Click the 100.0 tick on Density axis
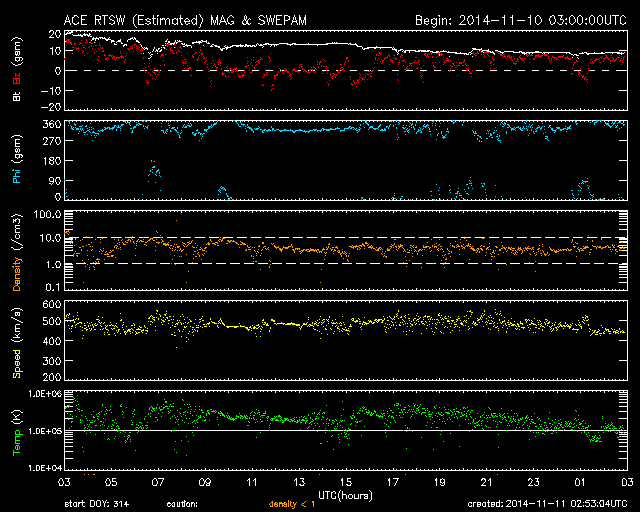 coord(46,215)
